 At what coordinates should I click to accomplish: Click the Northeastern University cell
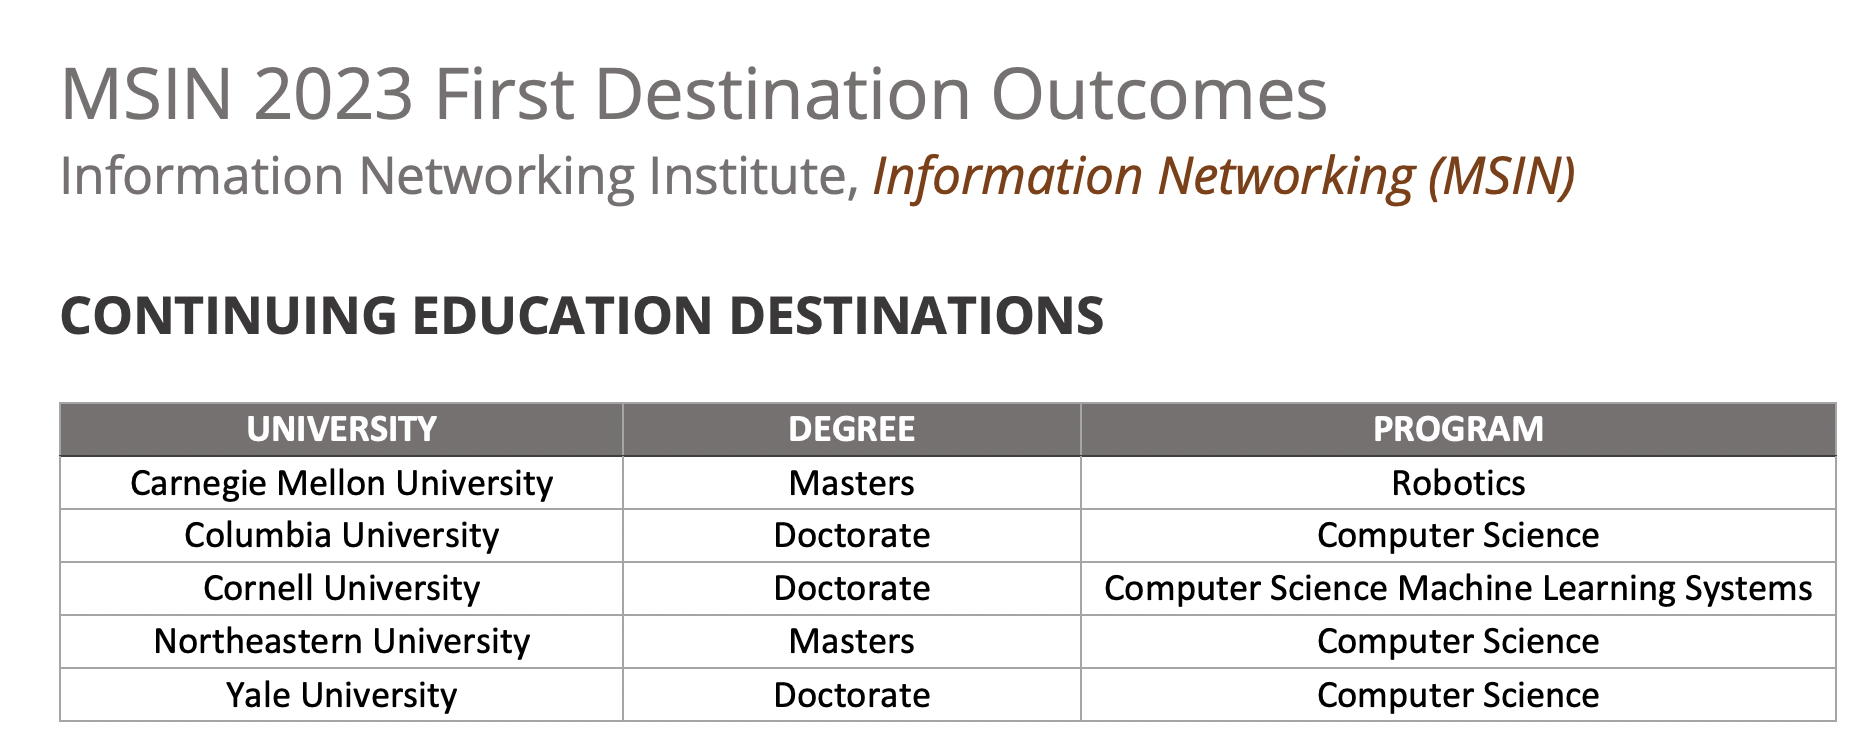click(341, 642)
